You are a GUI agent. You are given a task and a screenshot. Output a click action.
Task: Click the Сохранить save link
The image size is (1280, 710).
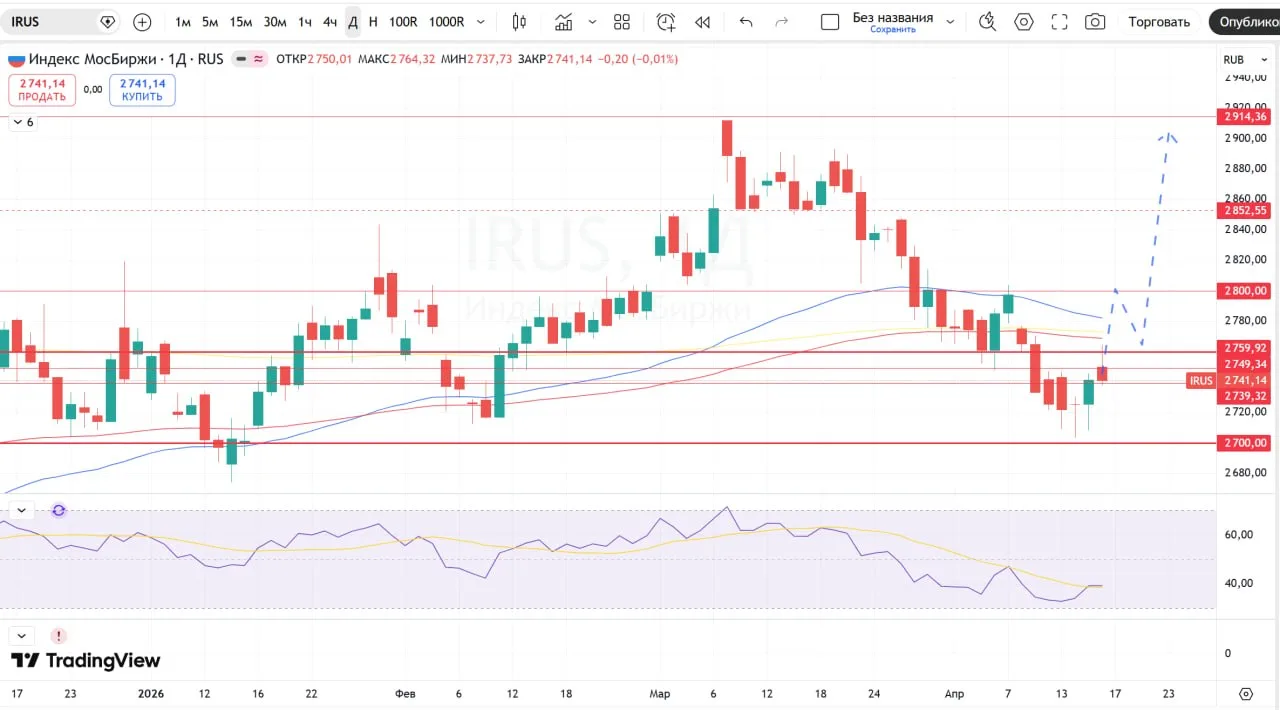(893, 30)
